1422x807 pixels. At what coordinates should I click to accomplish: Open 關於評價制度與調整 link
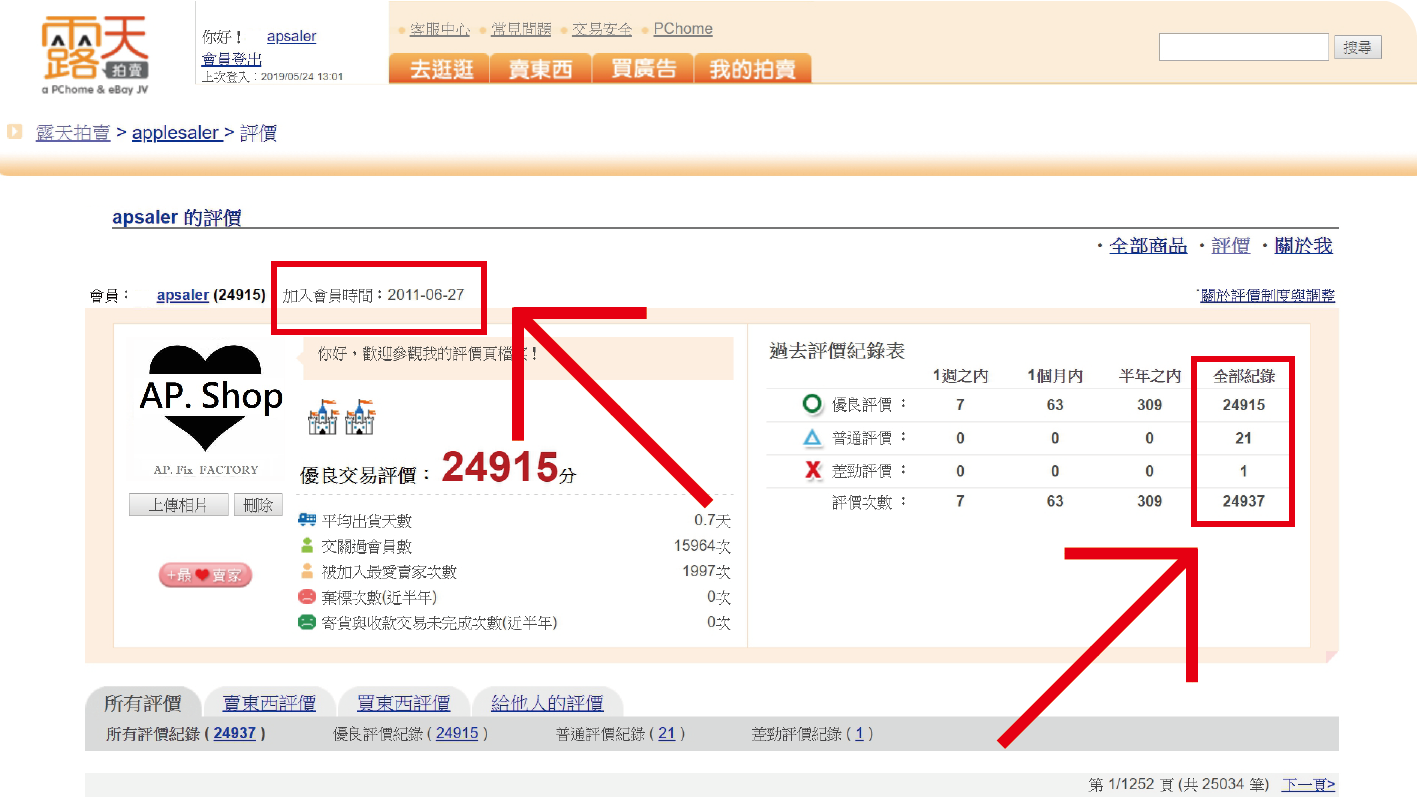(1267, 296)
